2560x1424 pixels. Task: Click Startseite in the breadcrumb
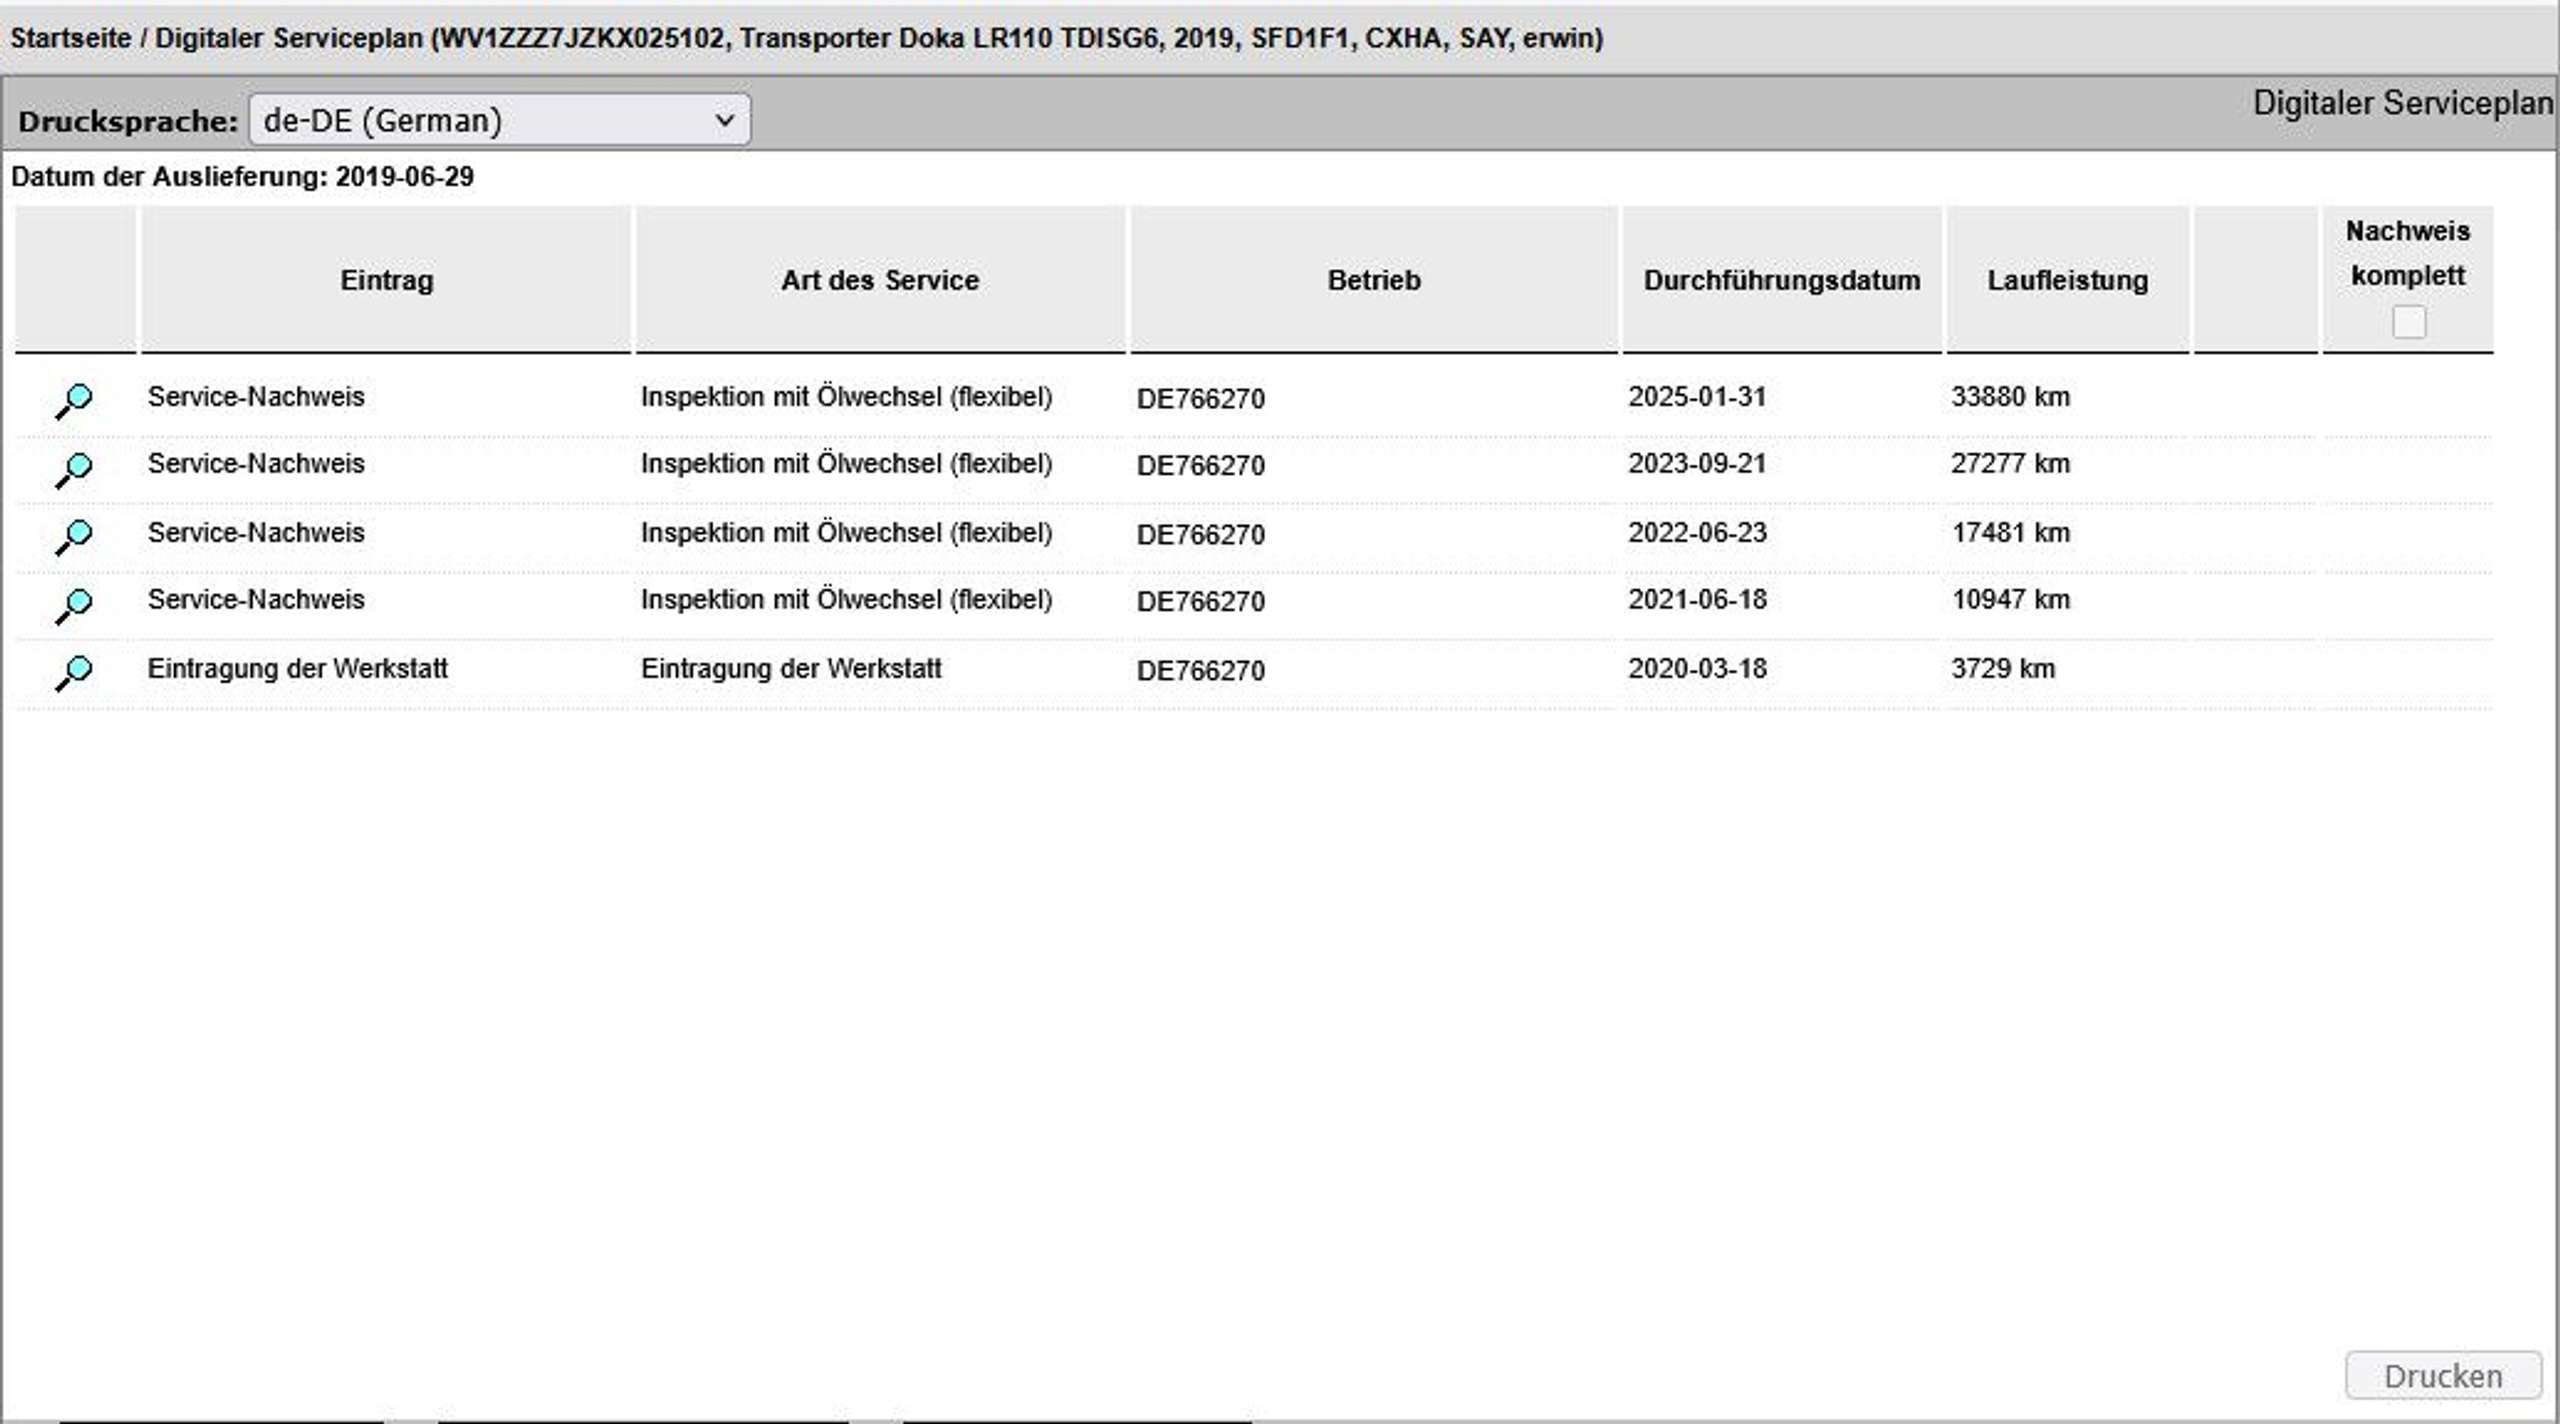click(70, 38)
